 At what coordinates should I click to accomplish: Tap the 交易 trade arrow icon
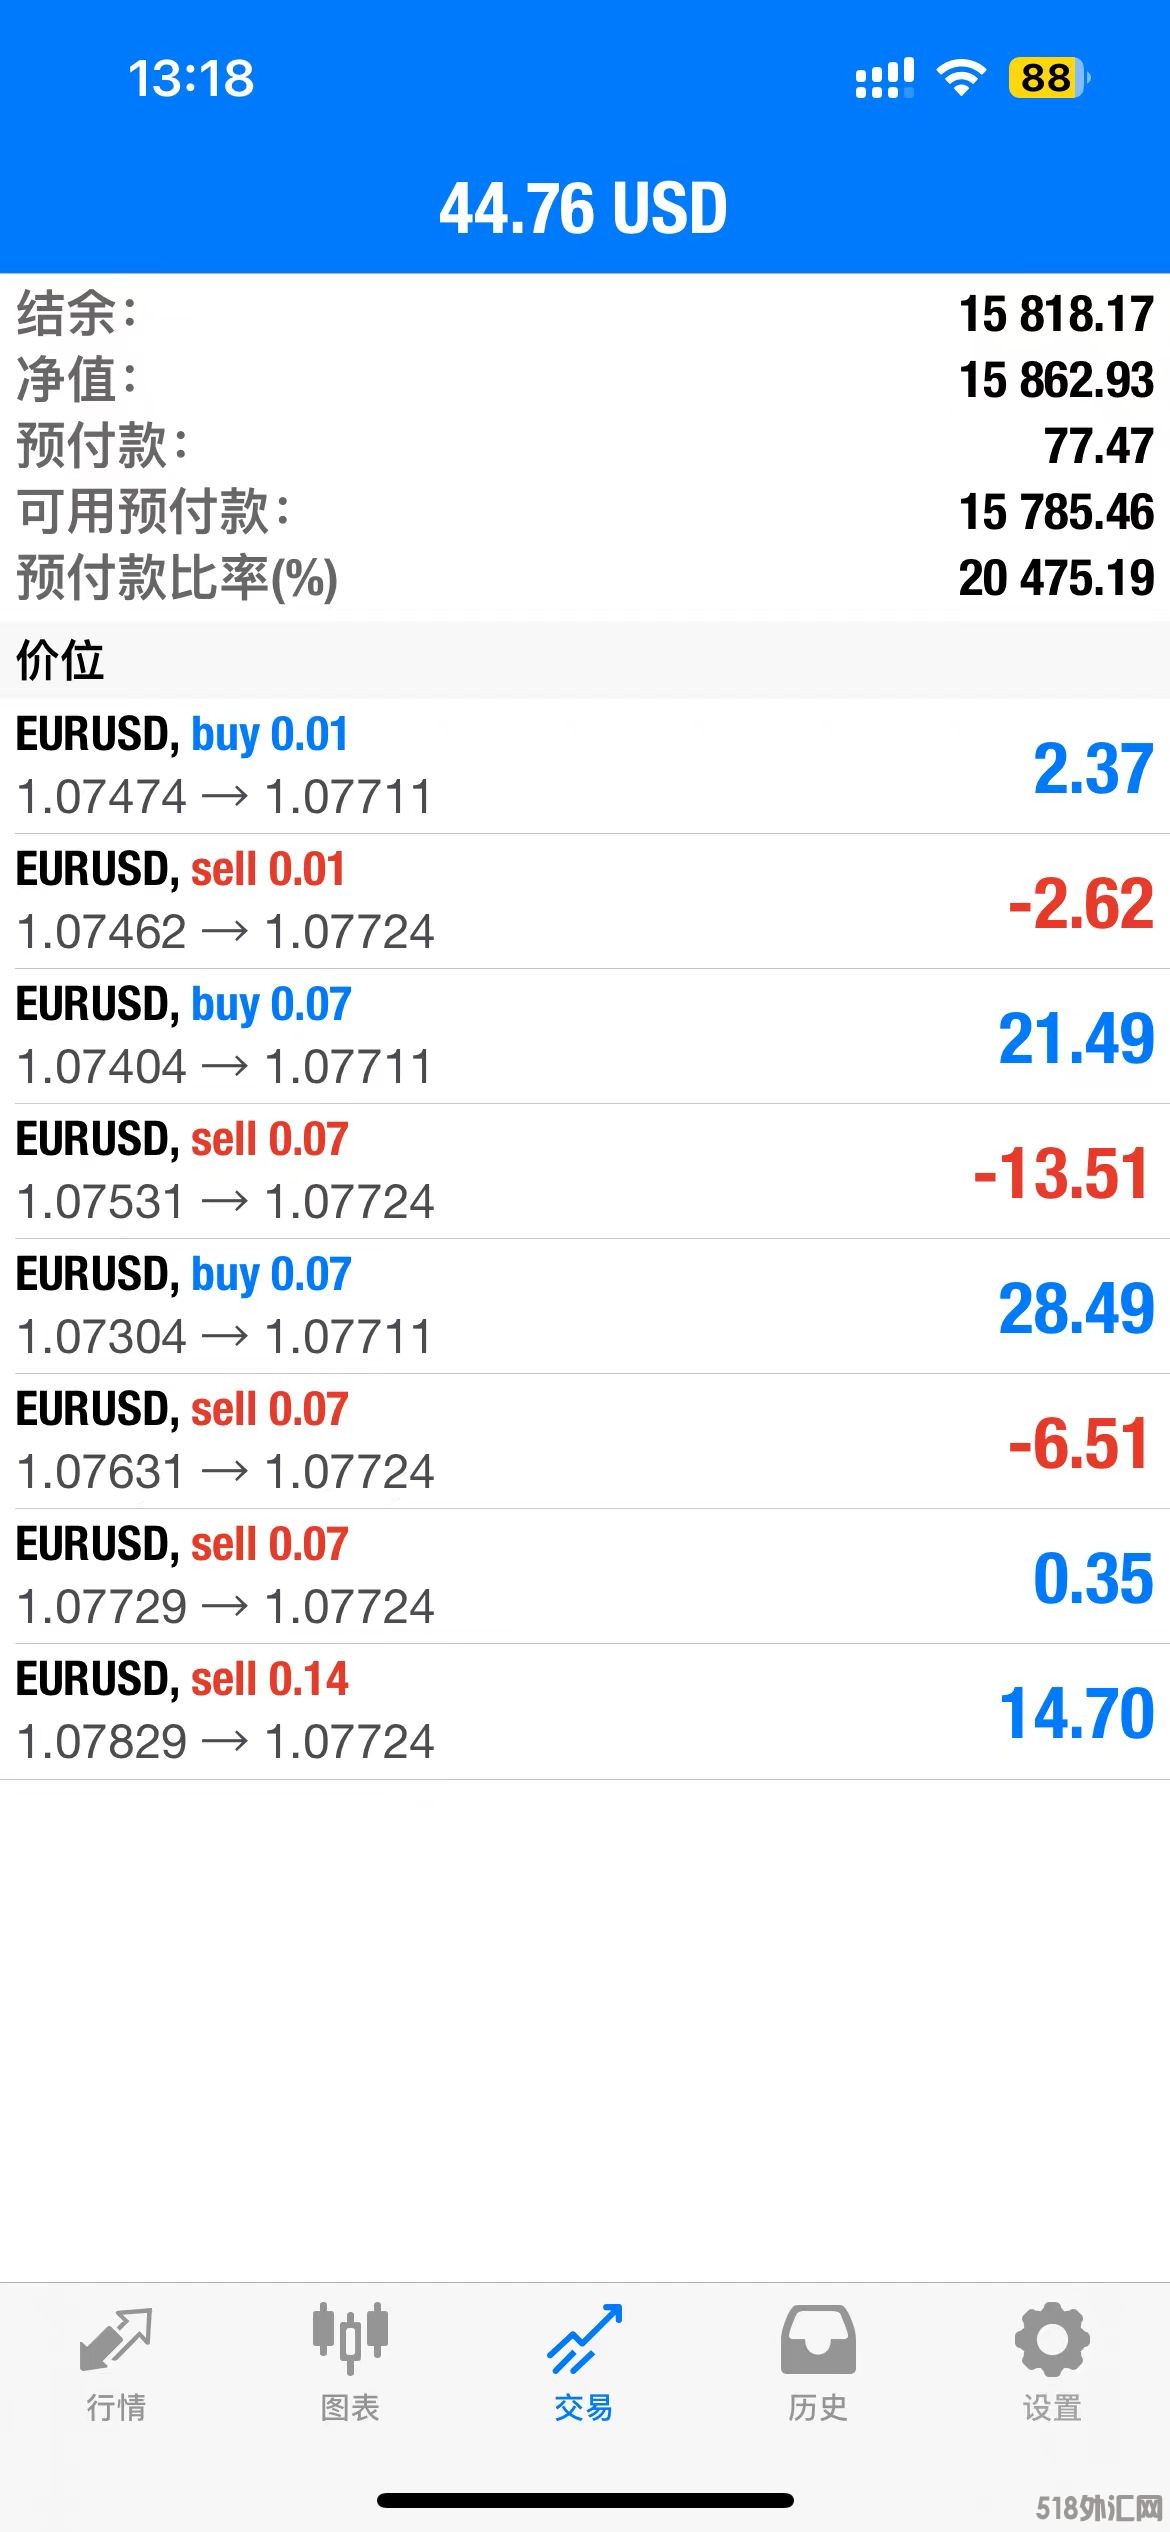(584, 2339)
